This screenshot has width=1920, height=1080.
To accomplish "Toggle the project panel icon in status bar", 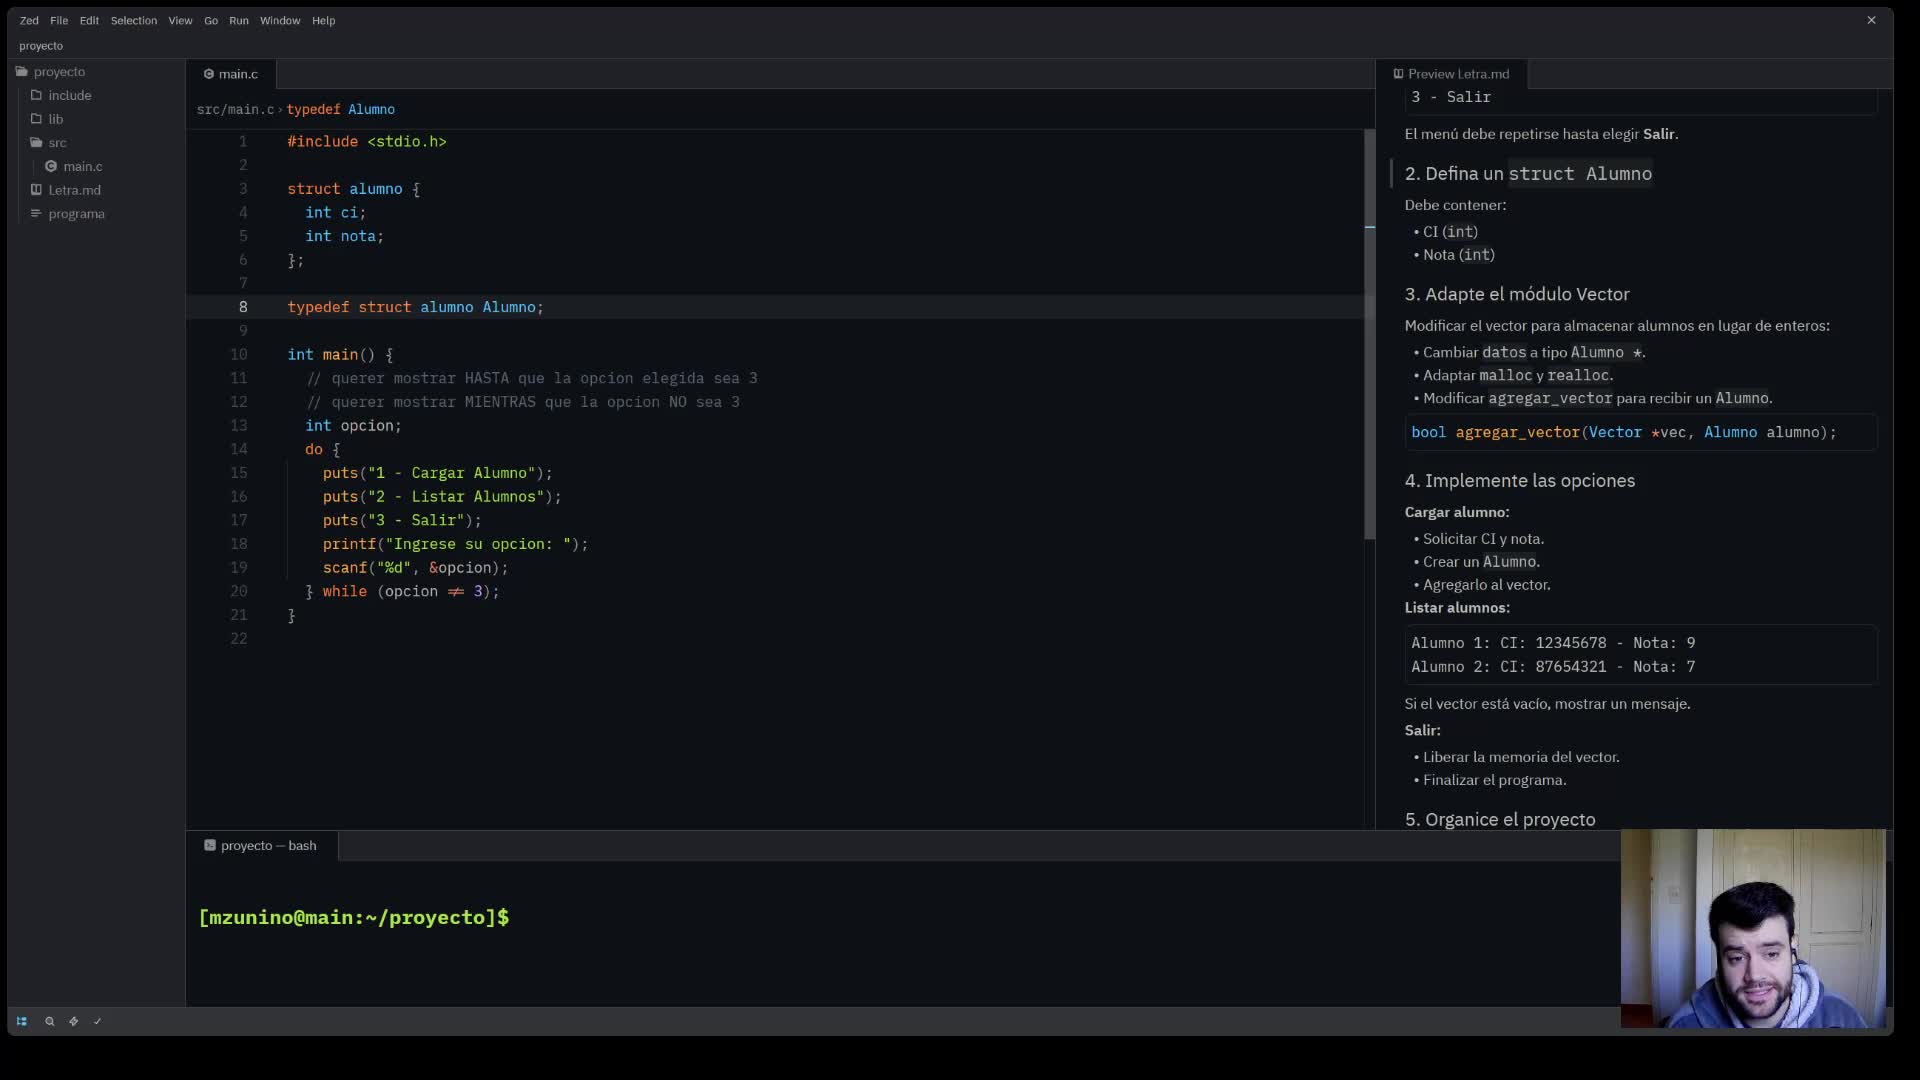I will coord(22,1021).
